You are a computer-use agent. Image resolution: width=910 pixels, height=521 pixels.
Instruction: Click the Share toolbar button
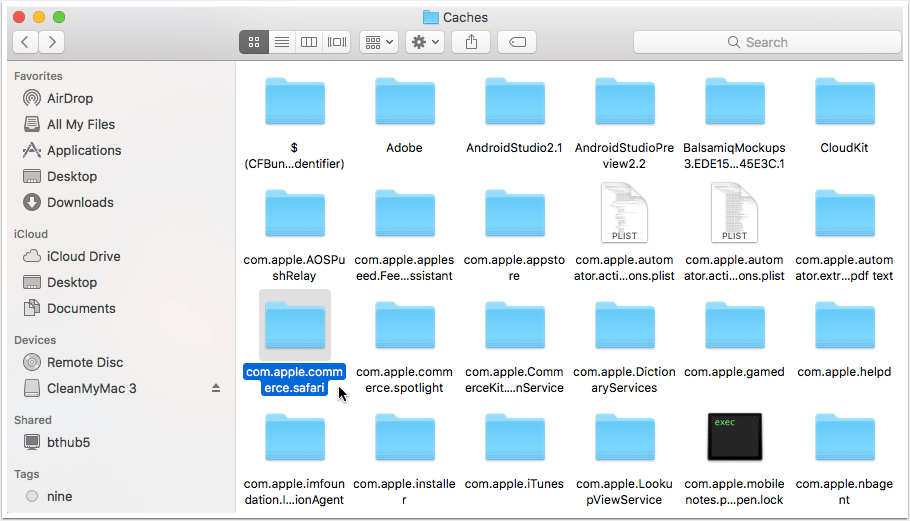471,42
